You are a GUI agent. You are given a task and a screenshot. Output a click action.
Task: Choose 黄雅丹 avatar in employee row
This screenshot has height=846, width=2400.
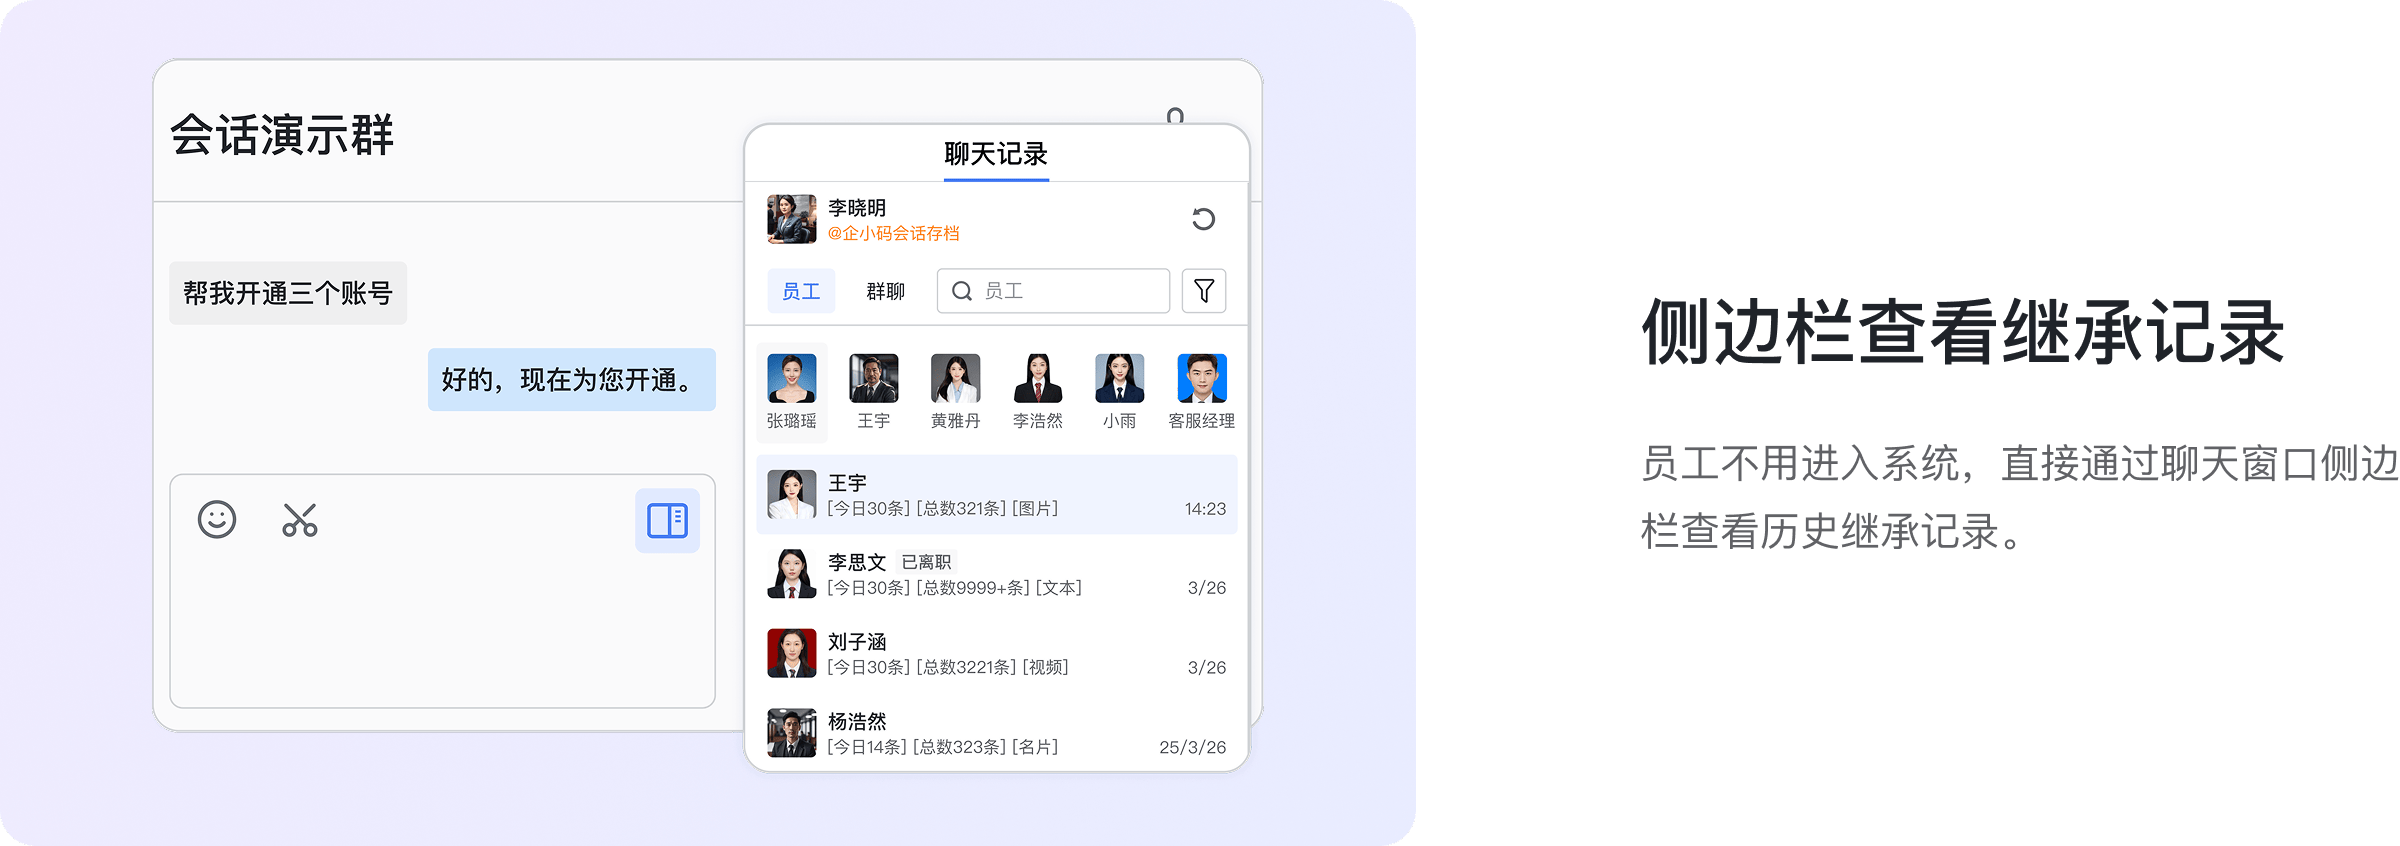956,379
